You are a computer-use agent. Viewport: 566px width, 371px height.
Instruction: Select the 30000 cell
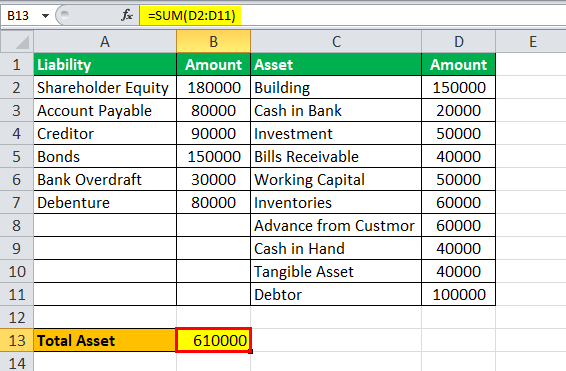(213, 179)
